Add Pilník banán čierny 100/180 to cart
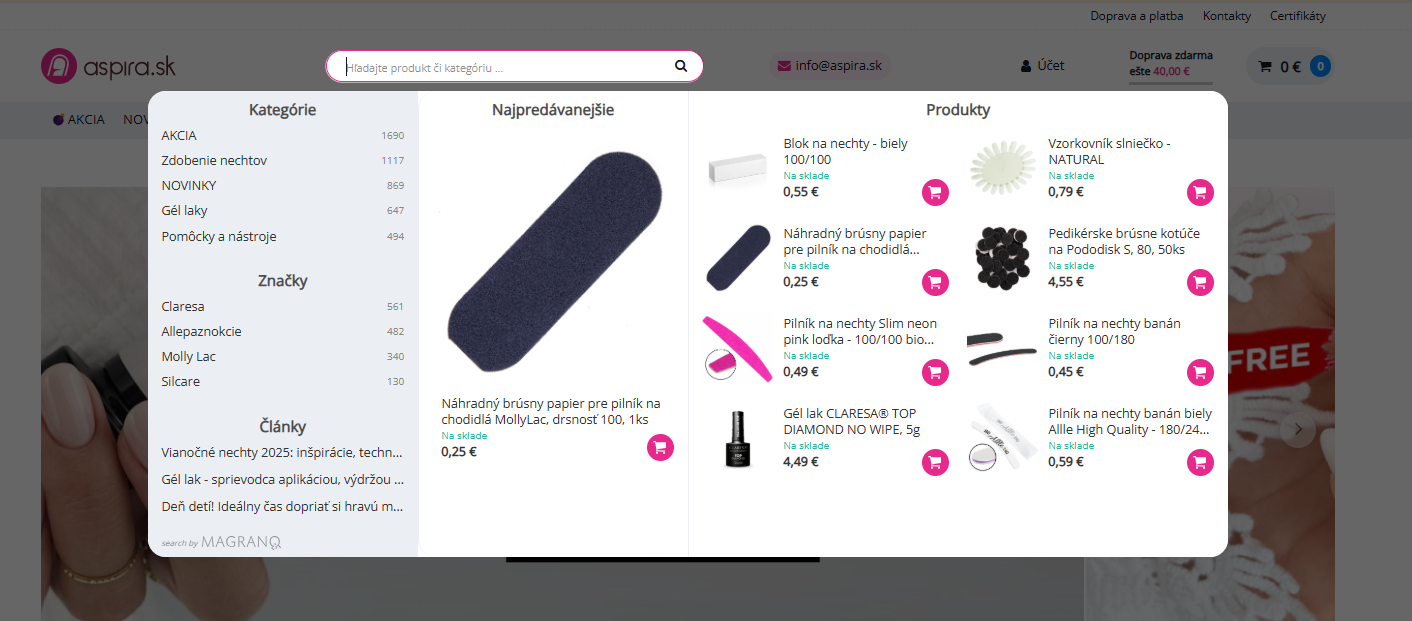The width and height of the screenshot is (1412, 621). click(1200, 372)
